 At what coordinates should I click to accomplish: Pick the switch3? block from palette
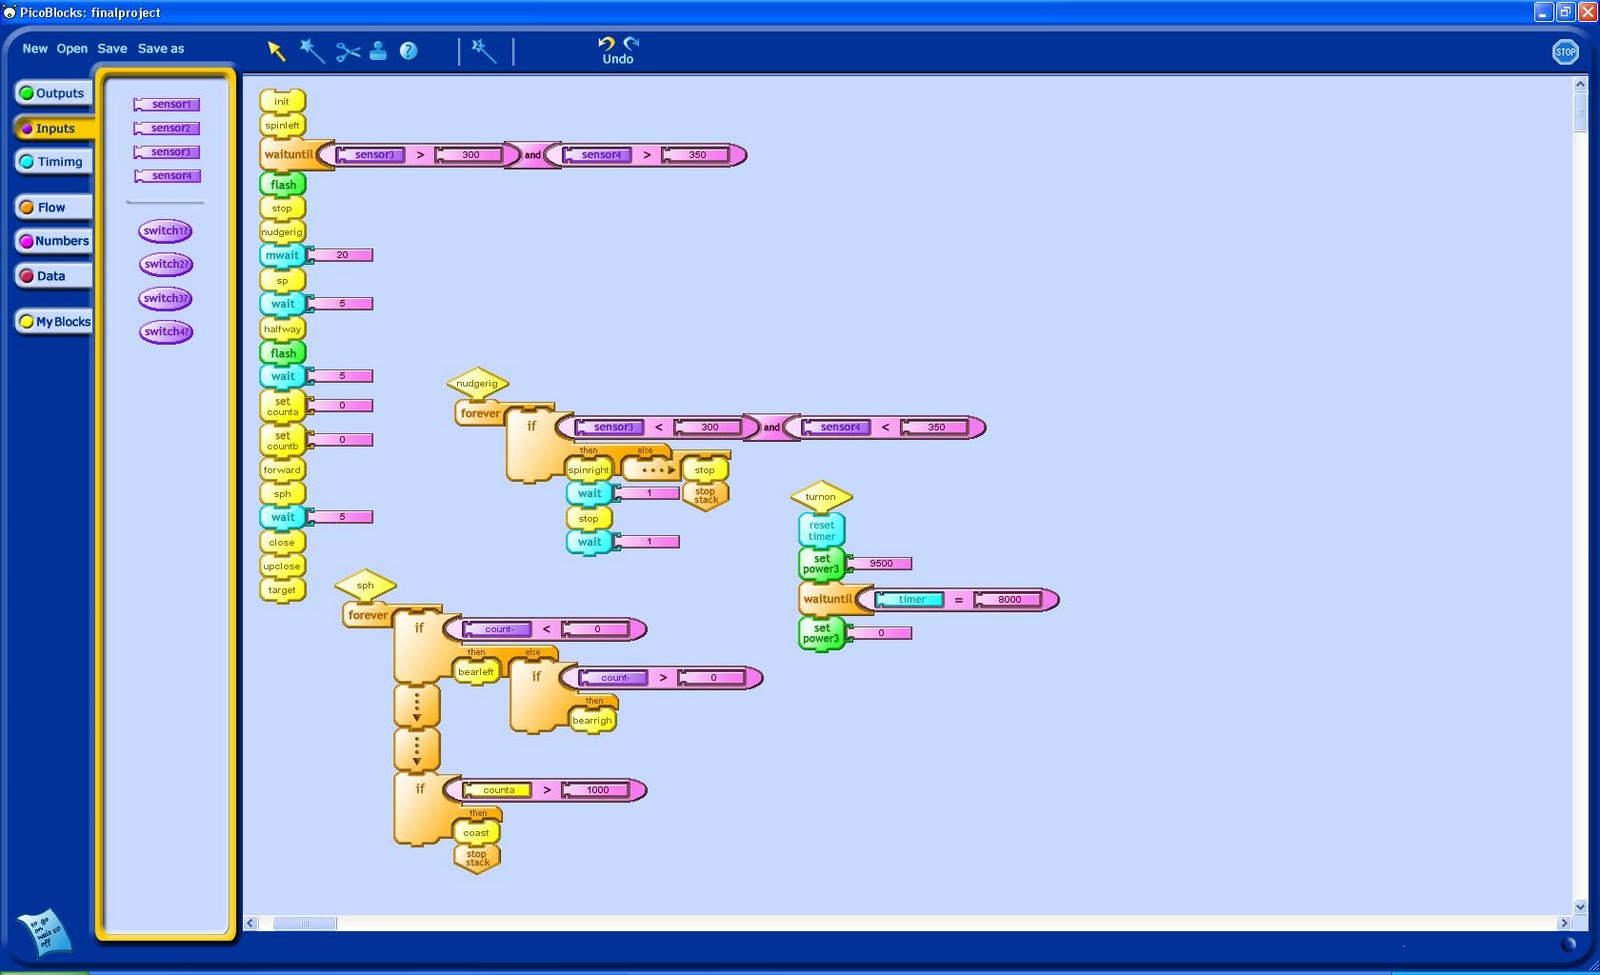point(166,298)
